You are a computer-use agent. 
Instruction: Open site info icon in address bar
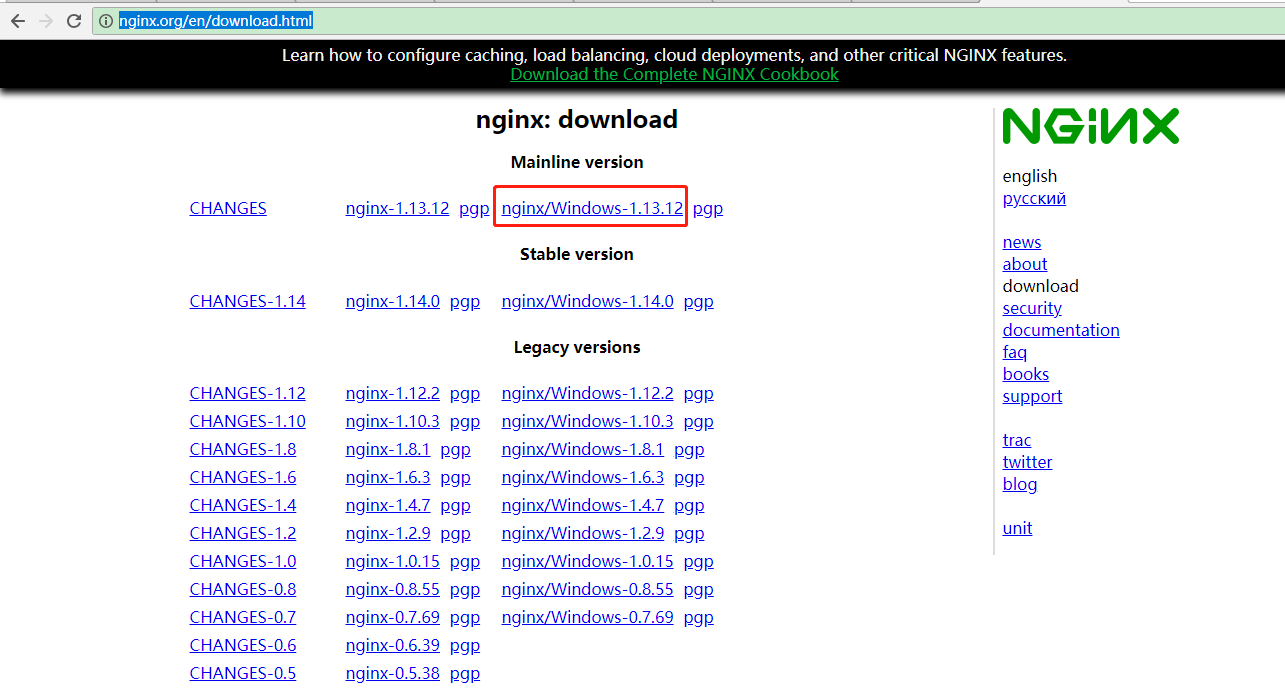[x=106, y=20]
